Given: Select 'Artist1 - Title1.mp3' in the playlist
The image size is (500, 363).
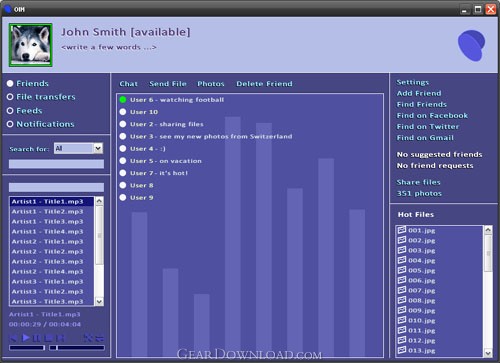Looking at the screenshot, I should tap(52, 201).
